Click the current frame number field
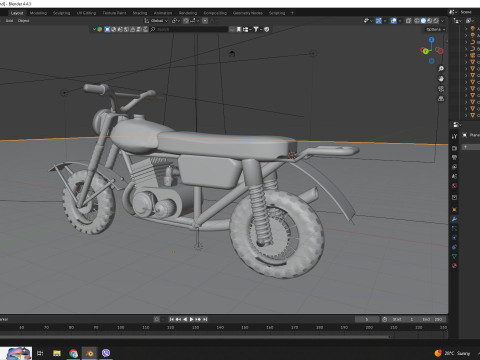 367,319
